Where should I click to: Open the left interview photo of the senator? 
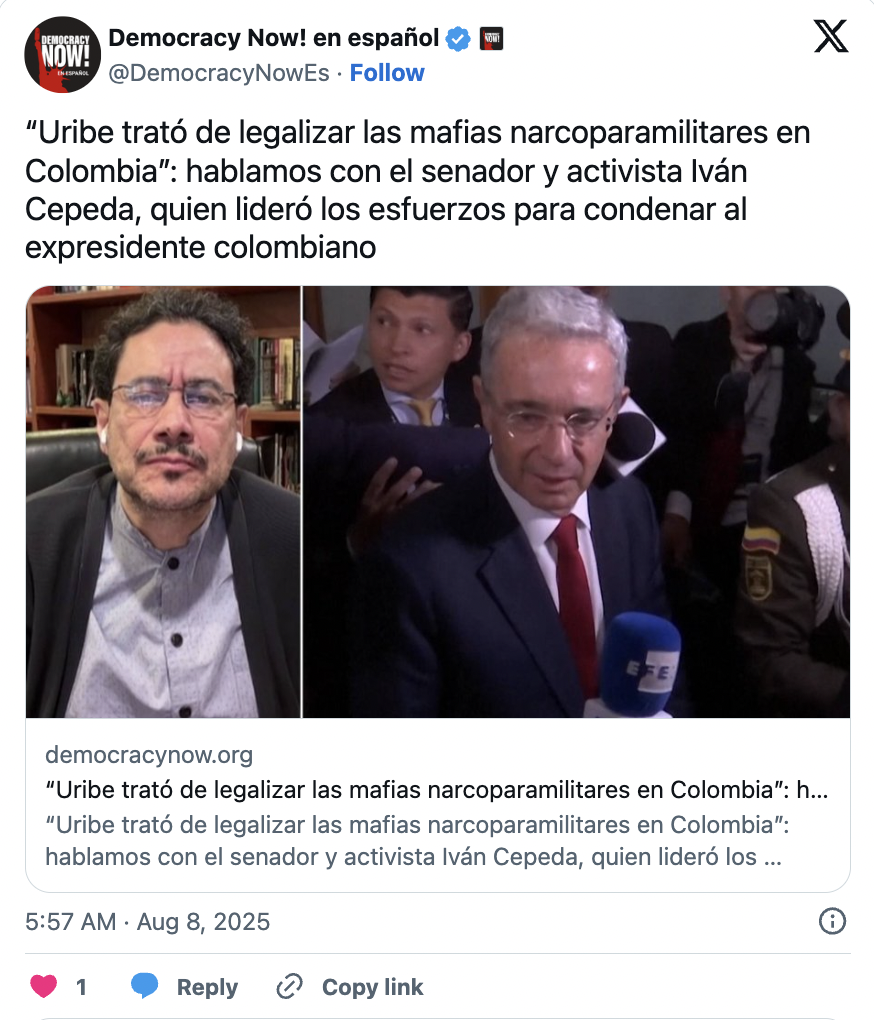tap(163, 502)
